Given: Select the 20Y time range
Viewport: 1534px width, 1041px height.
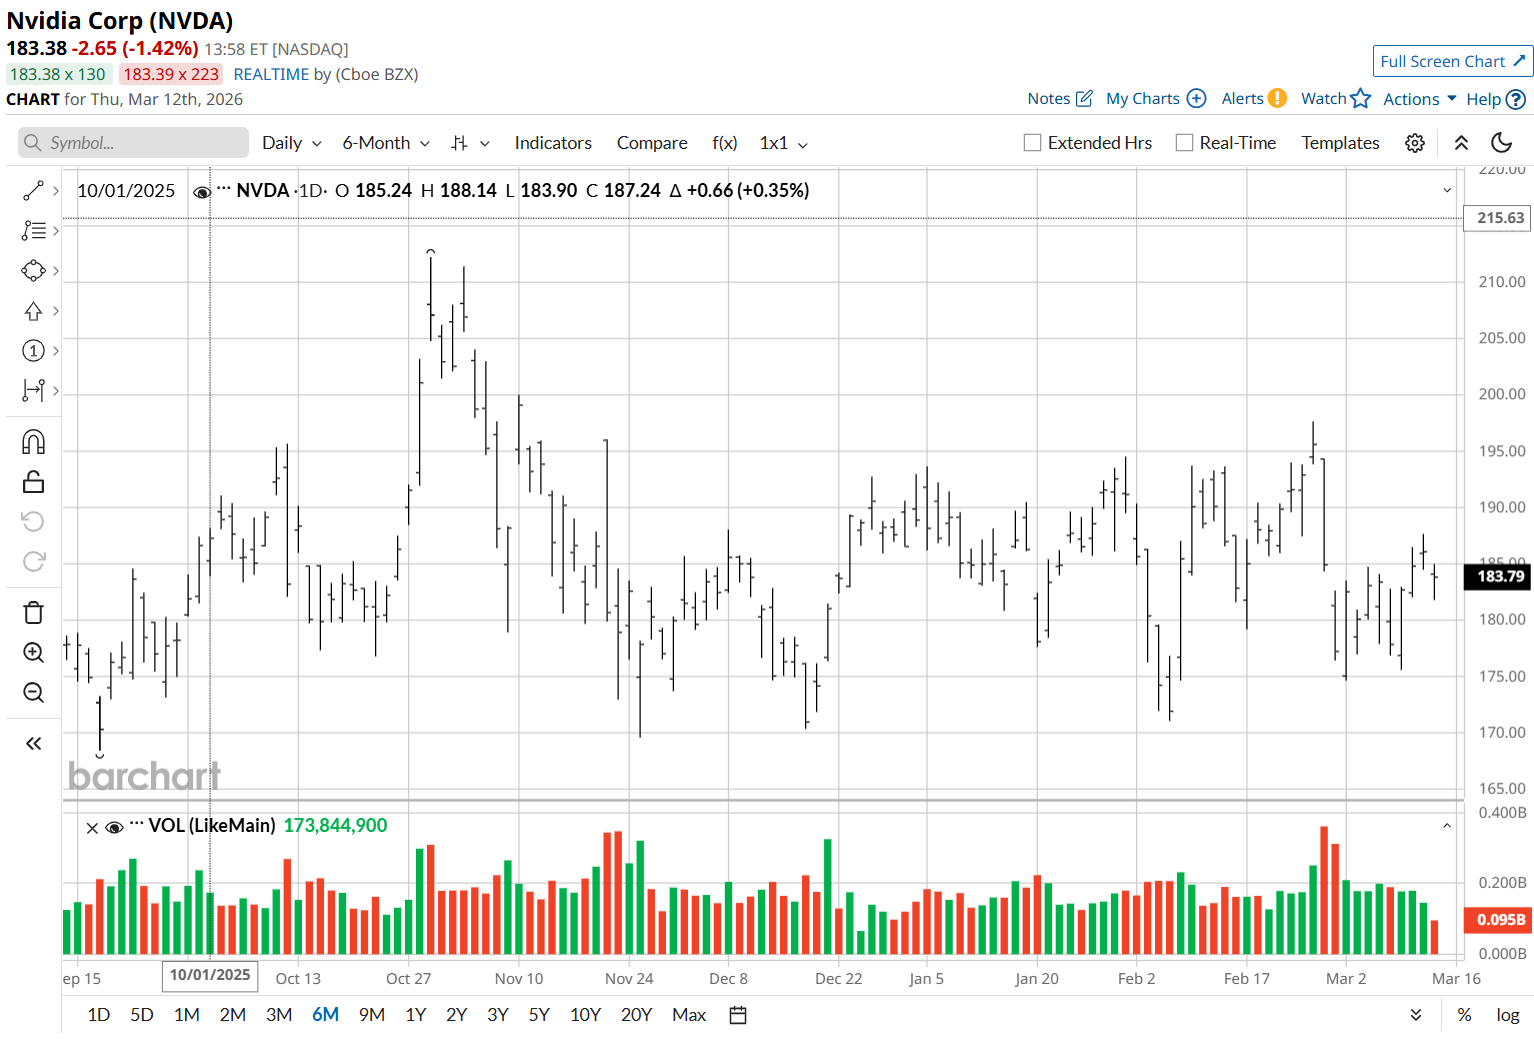Looking at the screenshot, I should tap(637, 1015).
